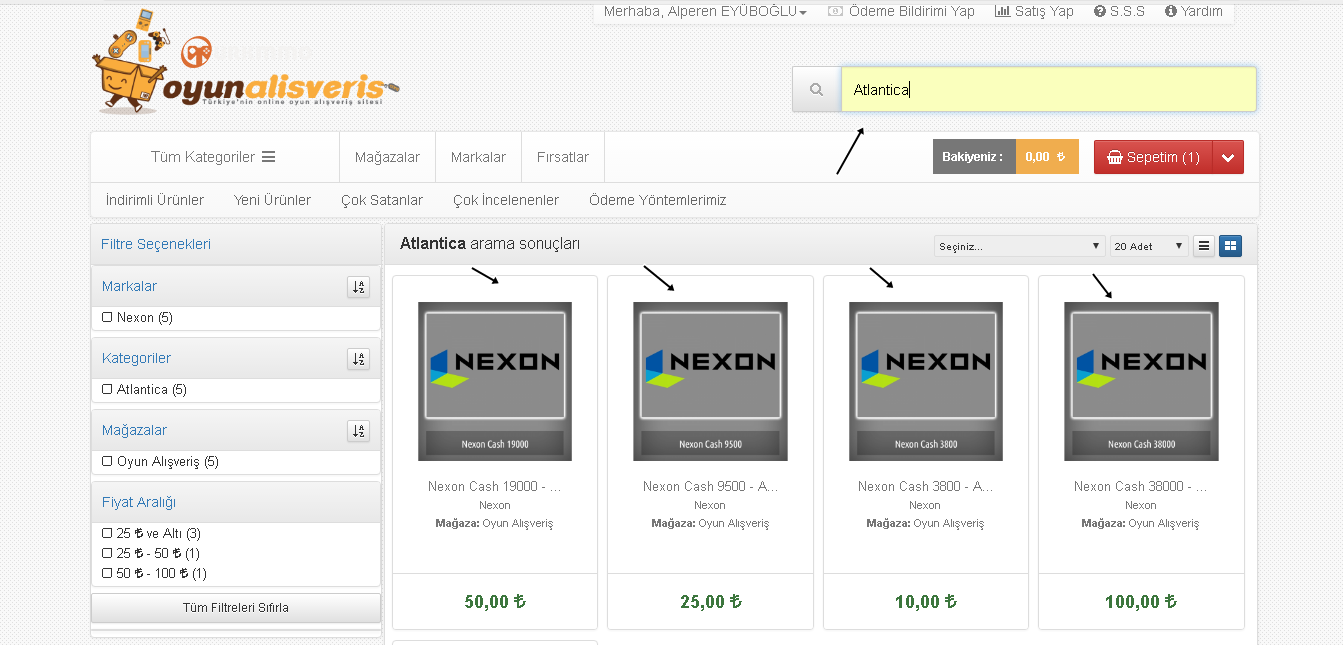The image size is (1343, 645).
Task: Check the 50 ₺ - 100 ₺ price filter
Action: (107, 573)
